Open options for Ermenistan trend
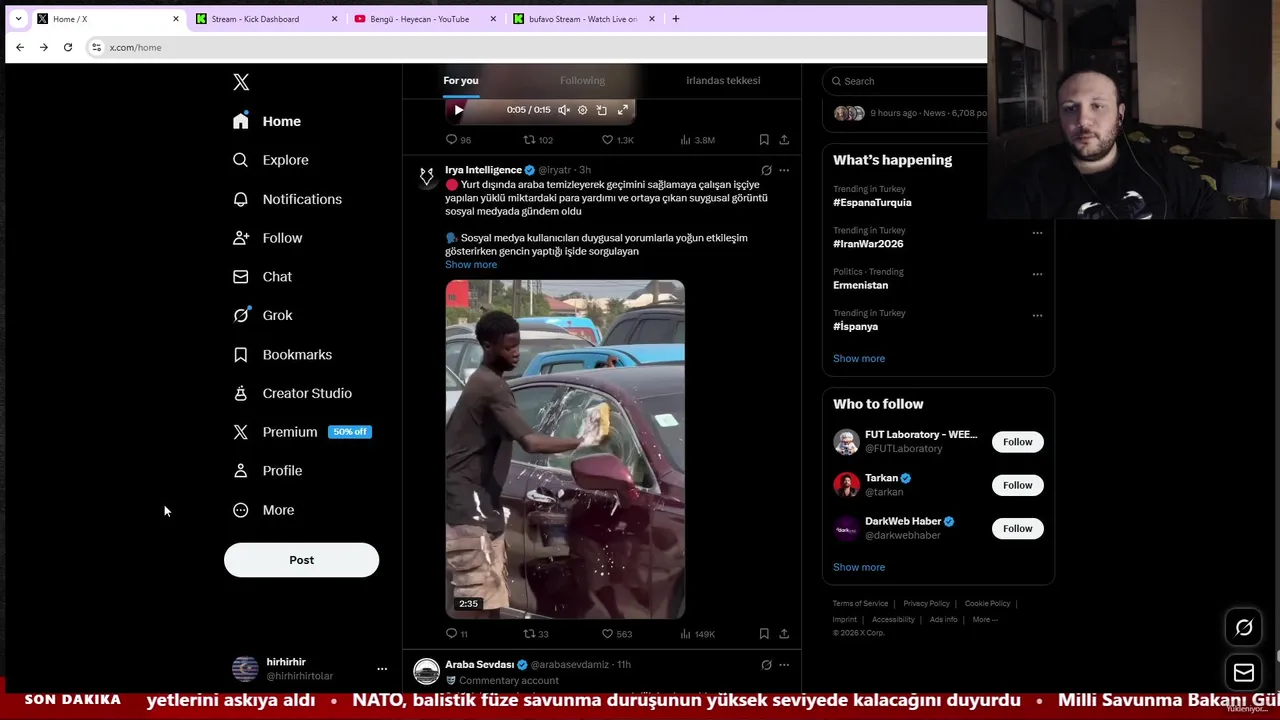The height and width of the screenshot is (720, 1280). click(x=1037, y=274)
